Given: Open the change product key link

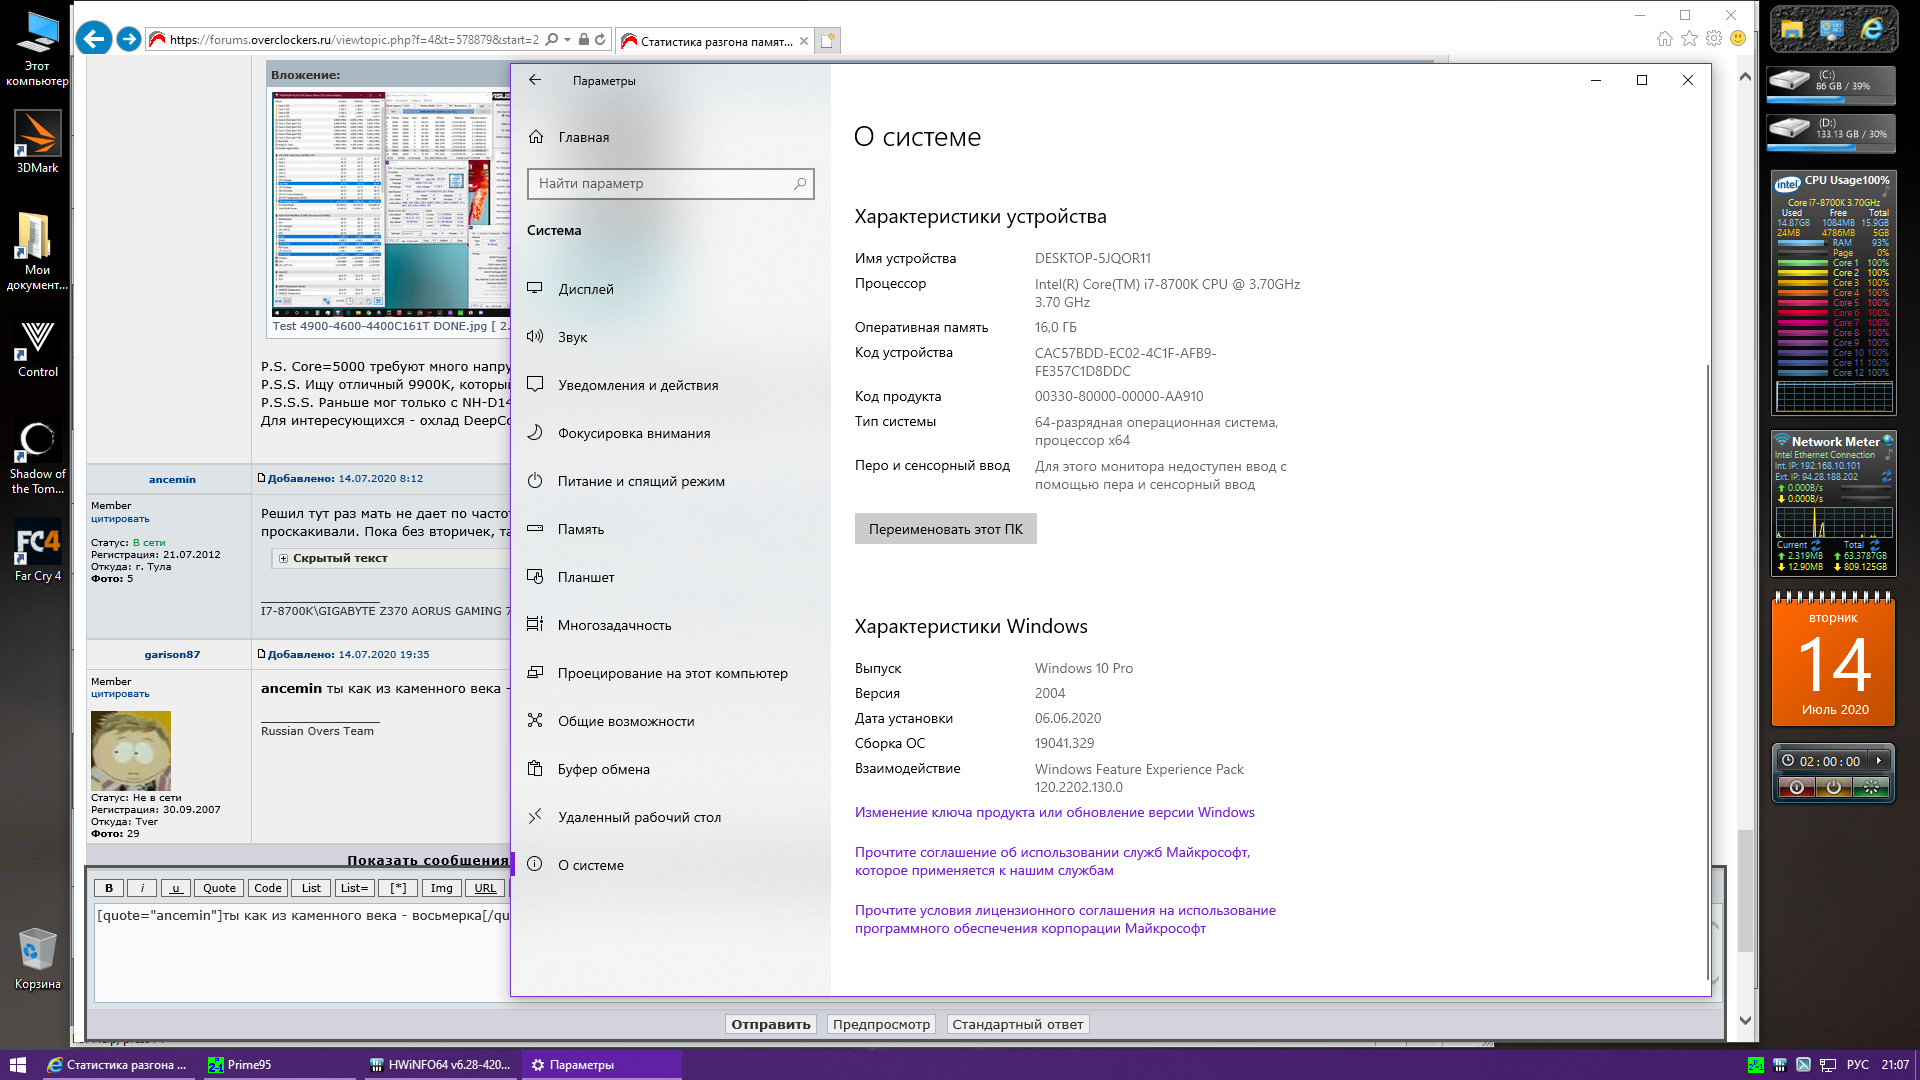Looking at the screenshot, I should [x=1054, y=812].
